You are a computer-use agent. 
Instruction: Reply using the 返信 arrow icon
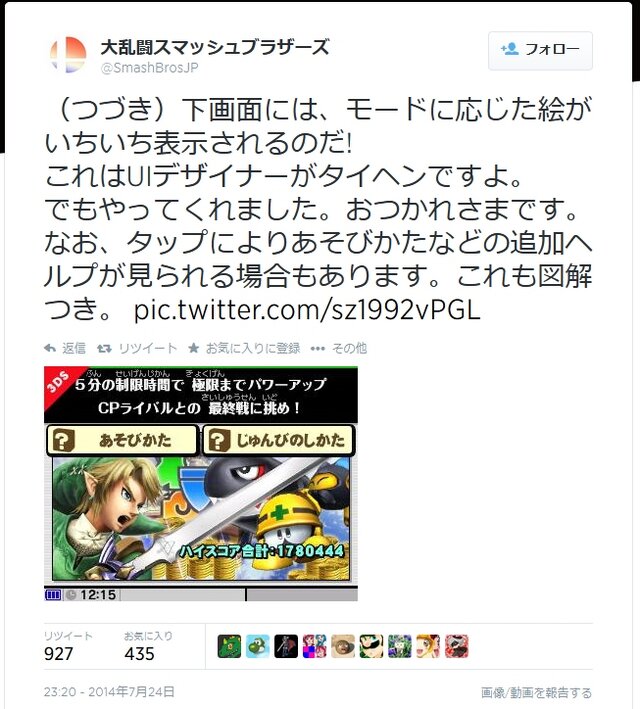point(50,348)
